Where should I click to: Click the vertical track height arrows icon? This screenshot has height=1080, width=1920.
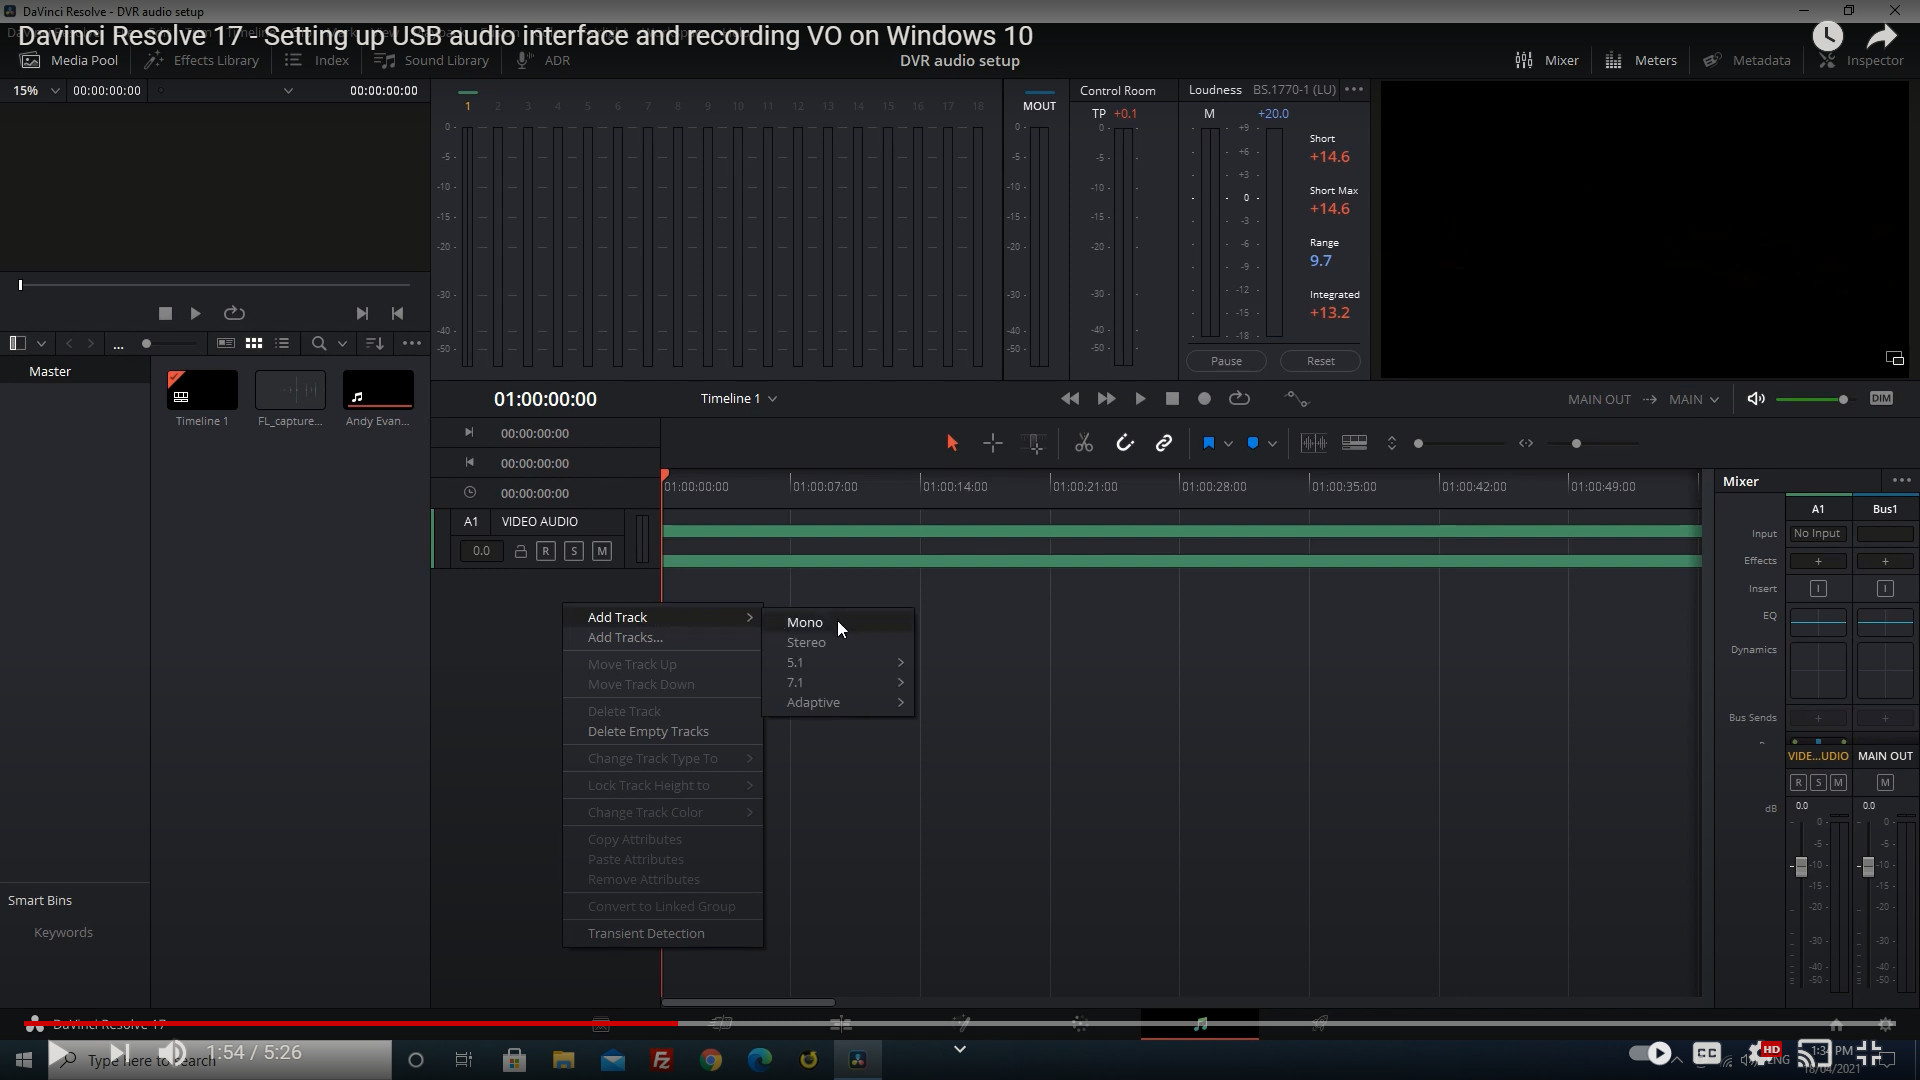click(1391, 443)
